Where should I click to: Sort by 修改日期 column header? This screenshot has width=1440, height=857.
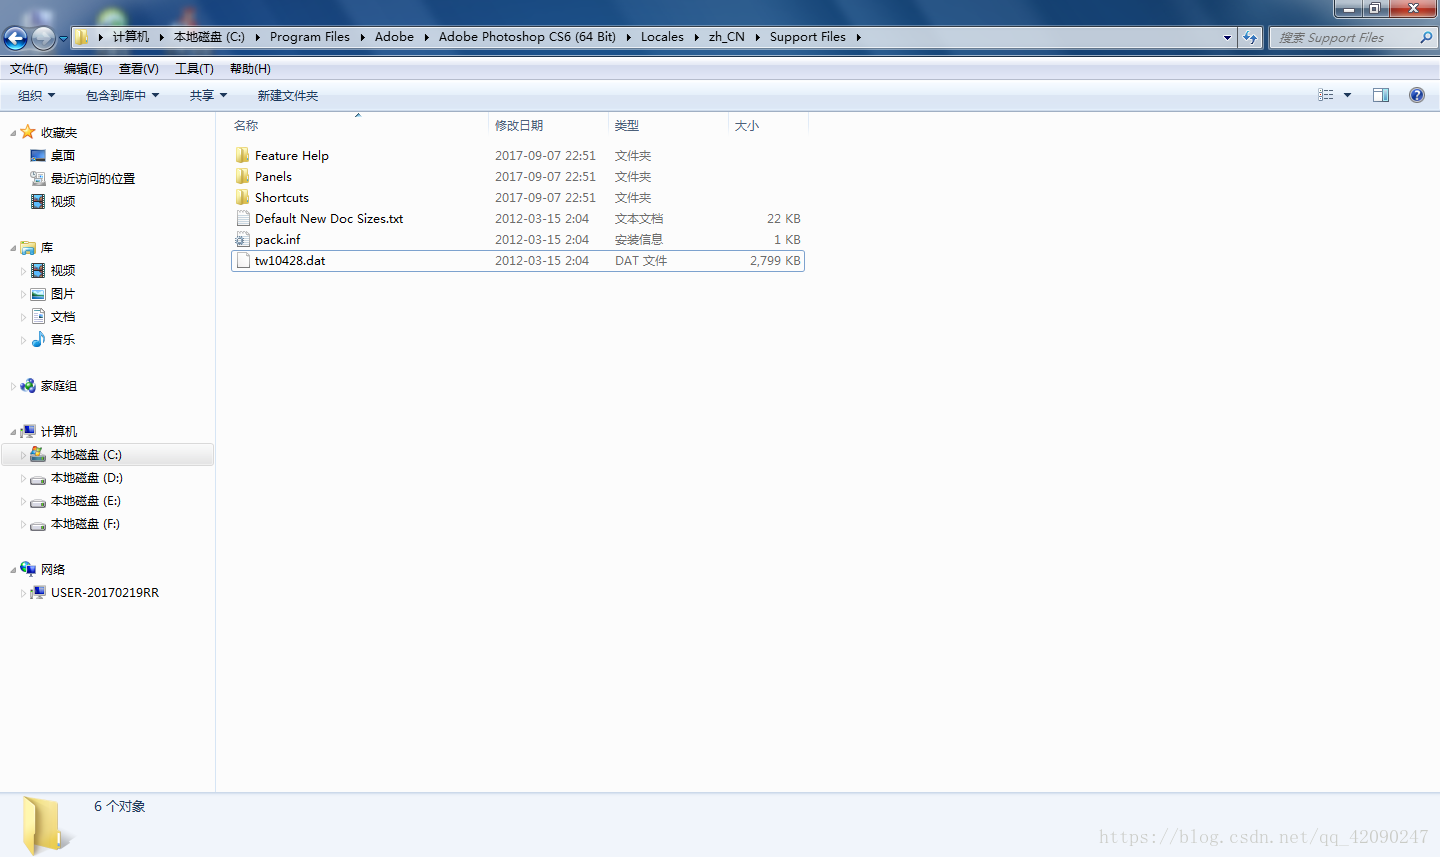click(519, 125)
